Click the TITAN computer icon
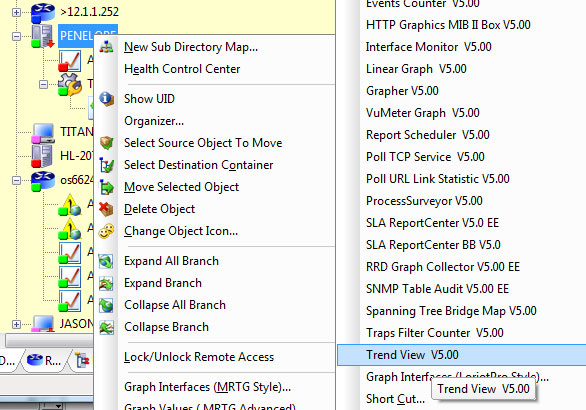Screen dimensions: 586x410 [x=43, y=133]
